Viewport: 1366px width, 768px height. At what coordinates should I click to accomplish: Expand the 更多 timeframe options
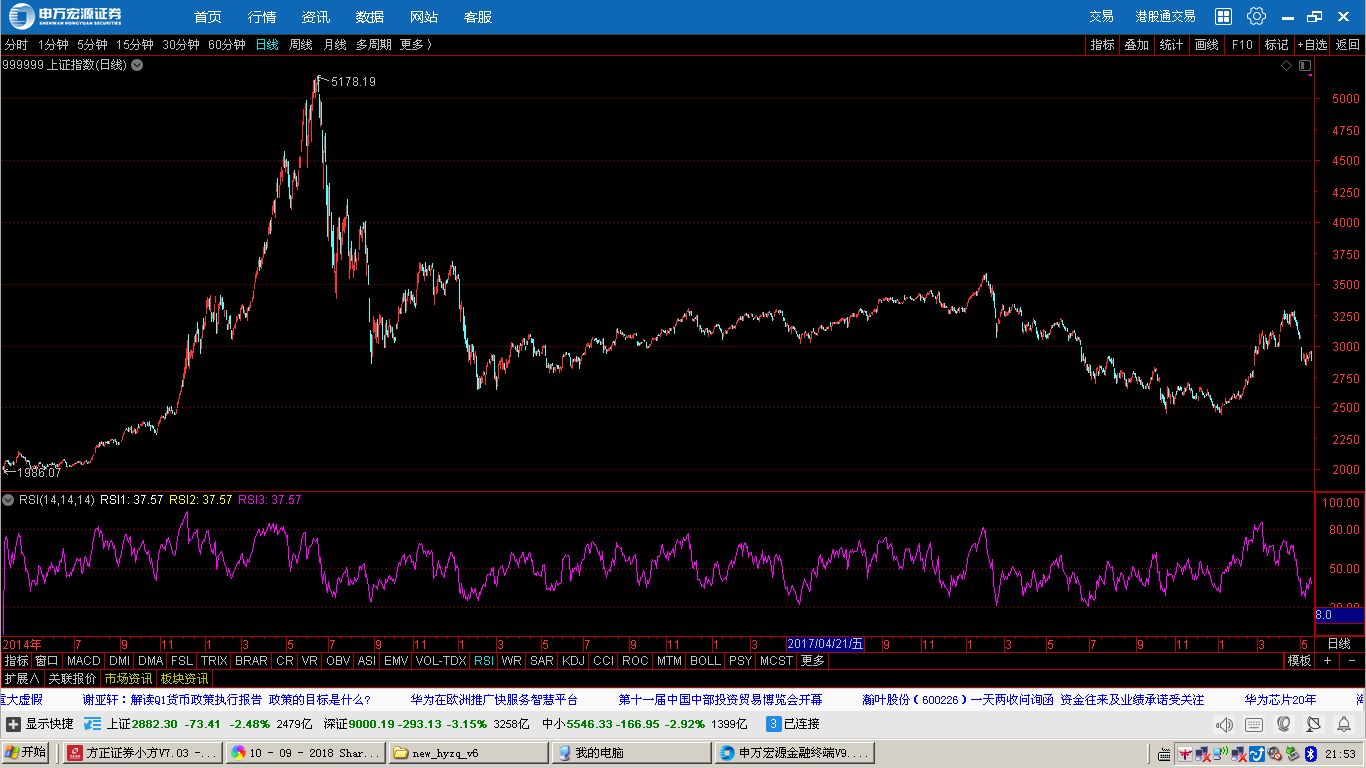pyautogui.click(x=416, y=45)
